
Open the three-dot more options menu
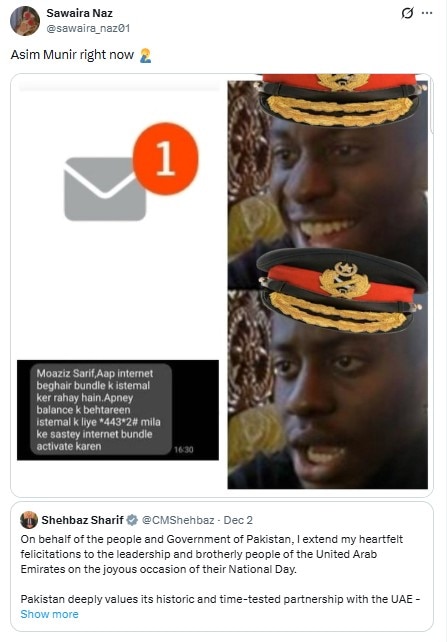[x=427, y=13]
